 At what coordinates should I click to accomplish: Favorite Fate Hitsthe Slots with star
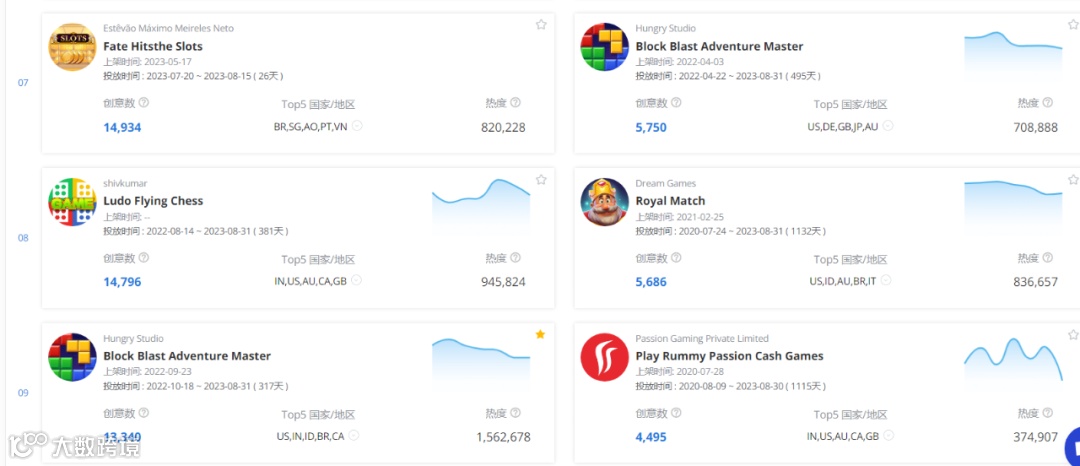click(x=541, y=25)
